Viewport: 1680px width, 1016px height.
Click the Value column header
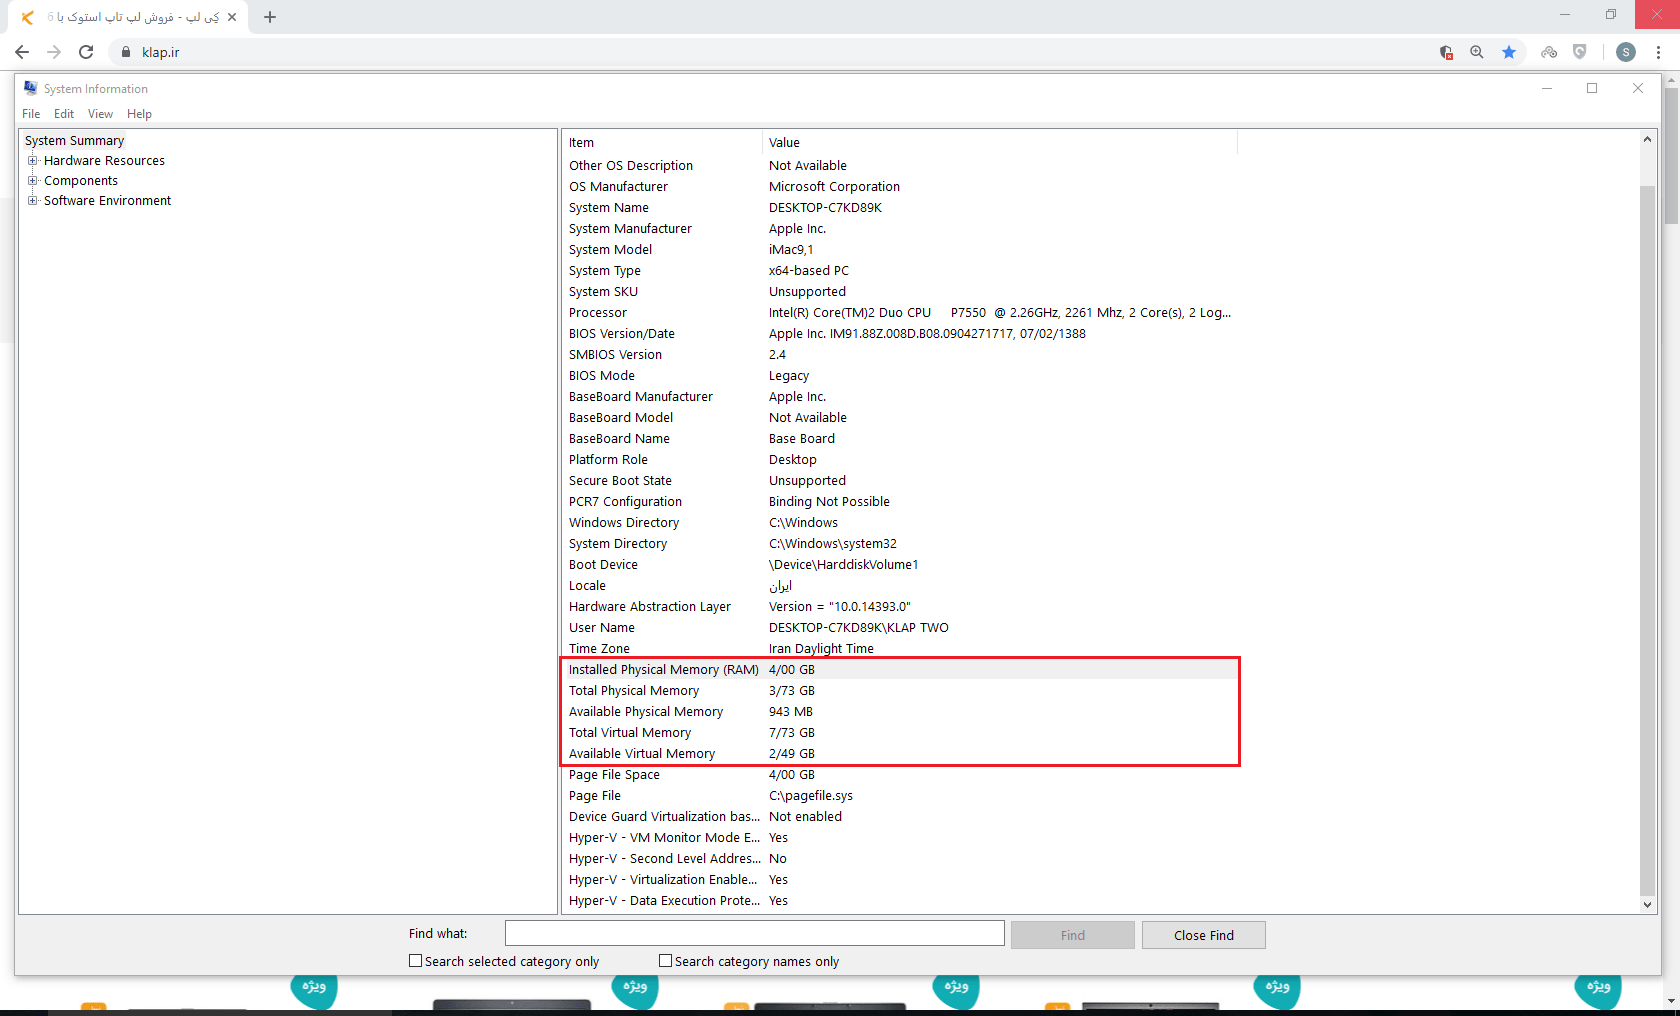point(999,143)
